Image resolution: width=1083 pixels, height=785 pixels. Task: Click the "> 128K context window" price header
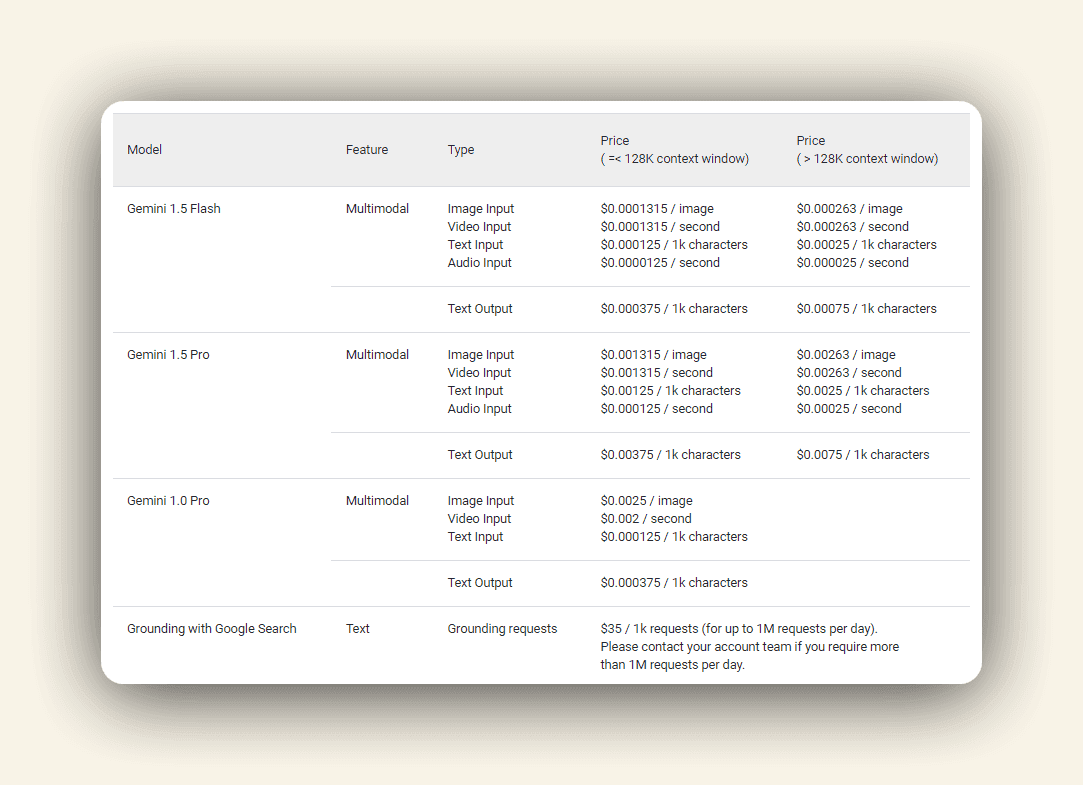(x=867, y=150)
